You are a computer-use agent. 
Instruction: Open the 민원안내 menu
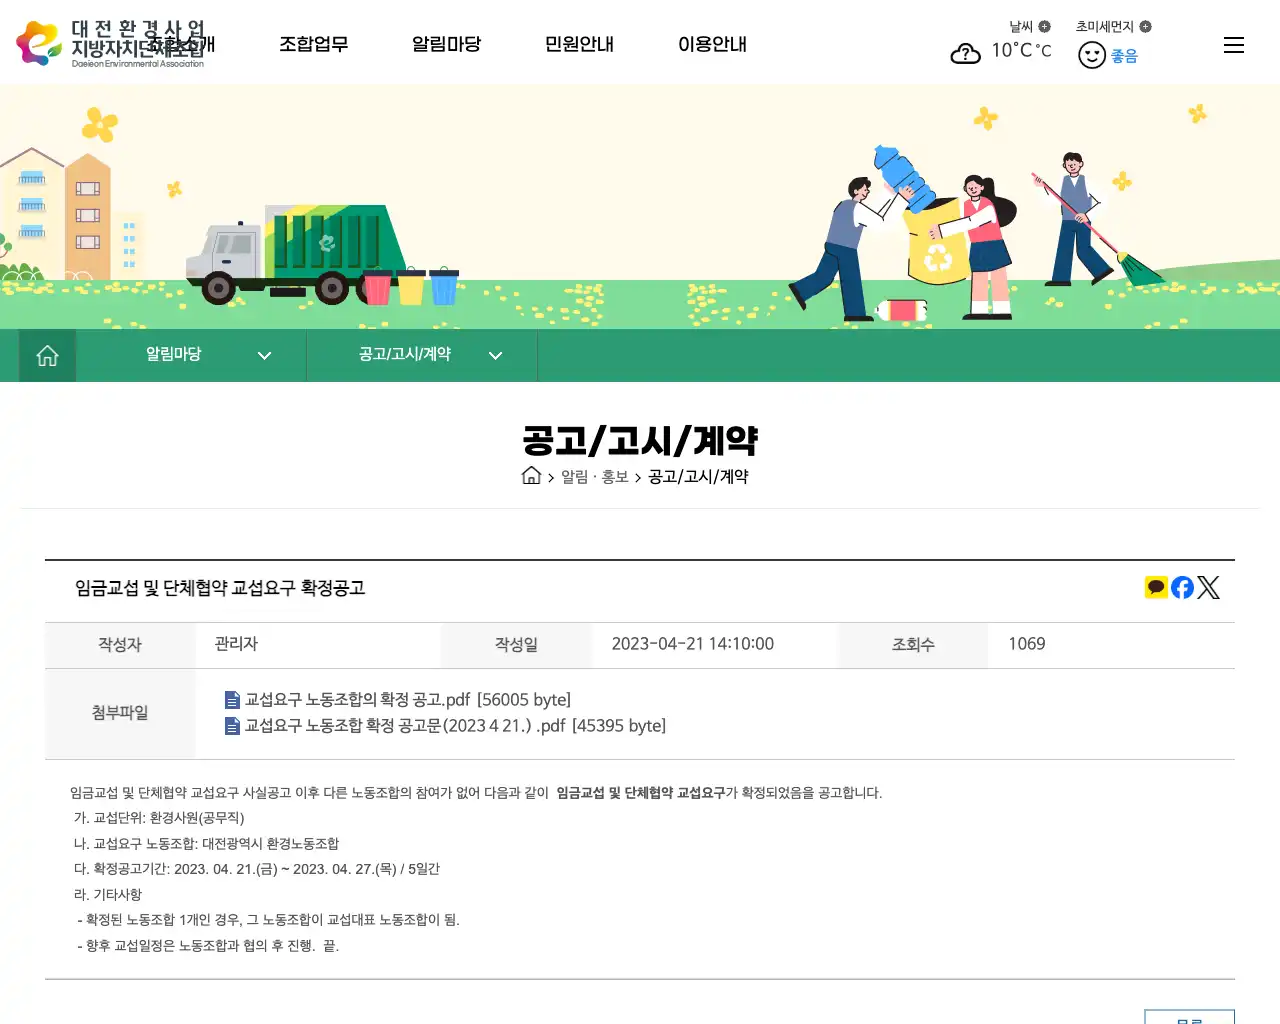tap(579, 44)
